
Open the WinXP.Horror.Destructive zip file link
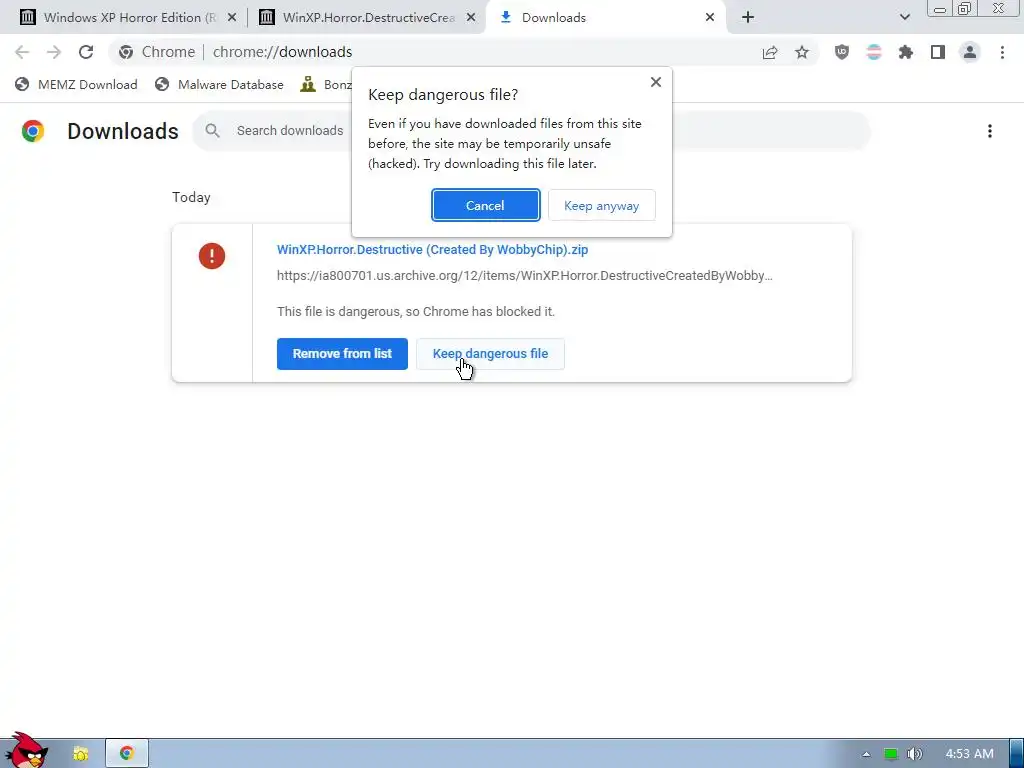[432, 249]
